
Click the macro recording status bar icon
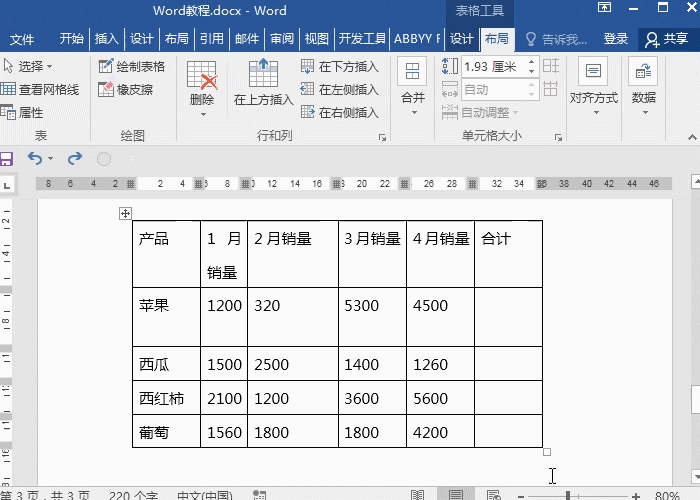point(259,495)
